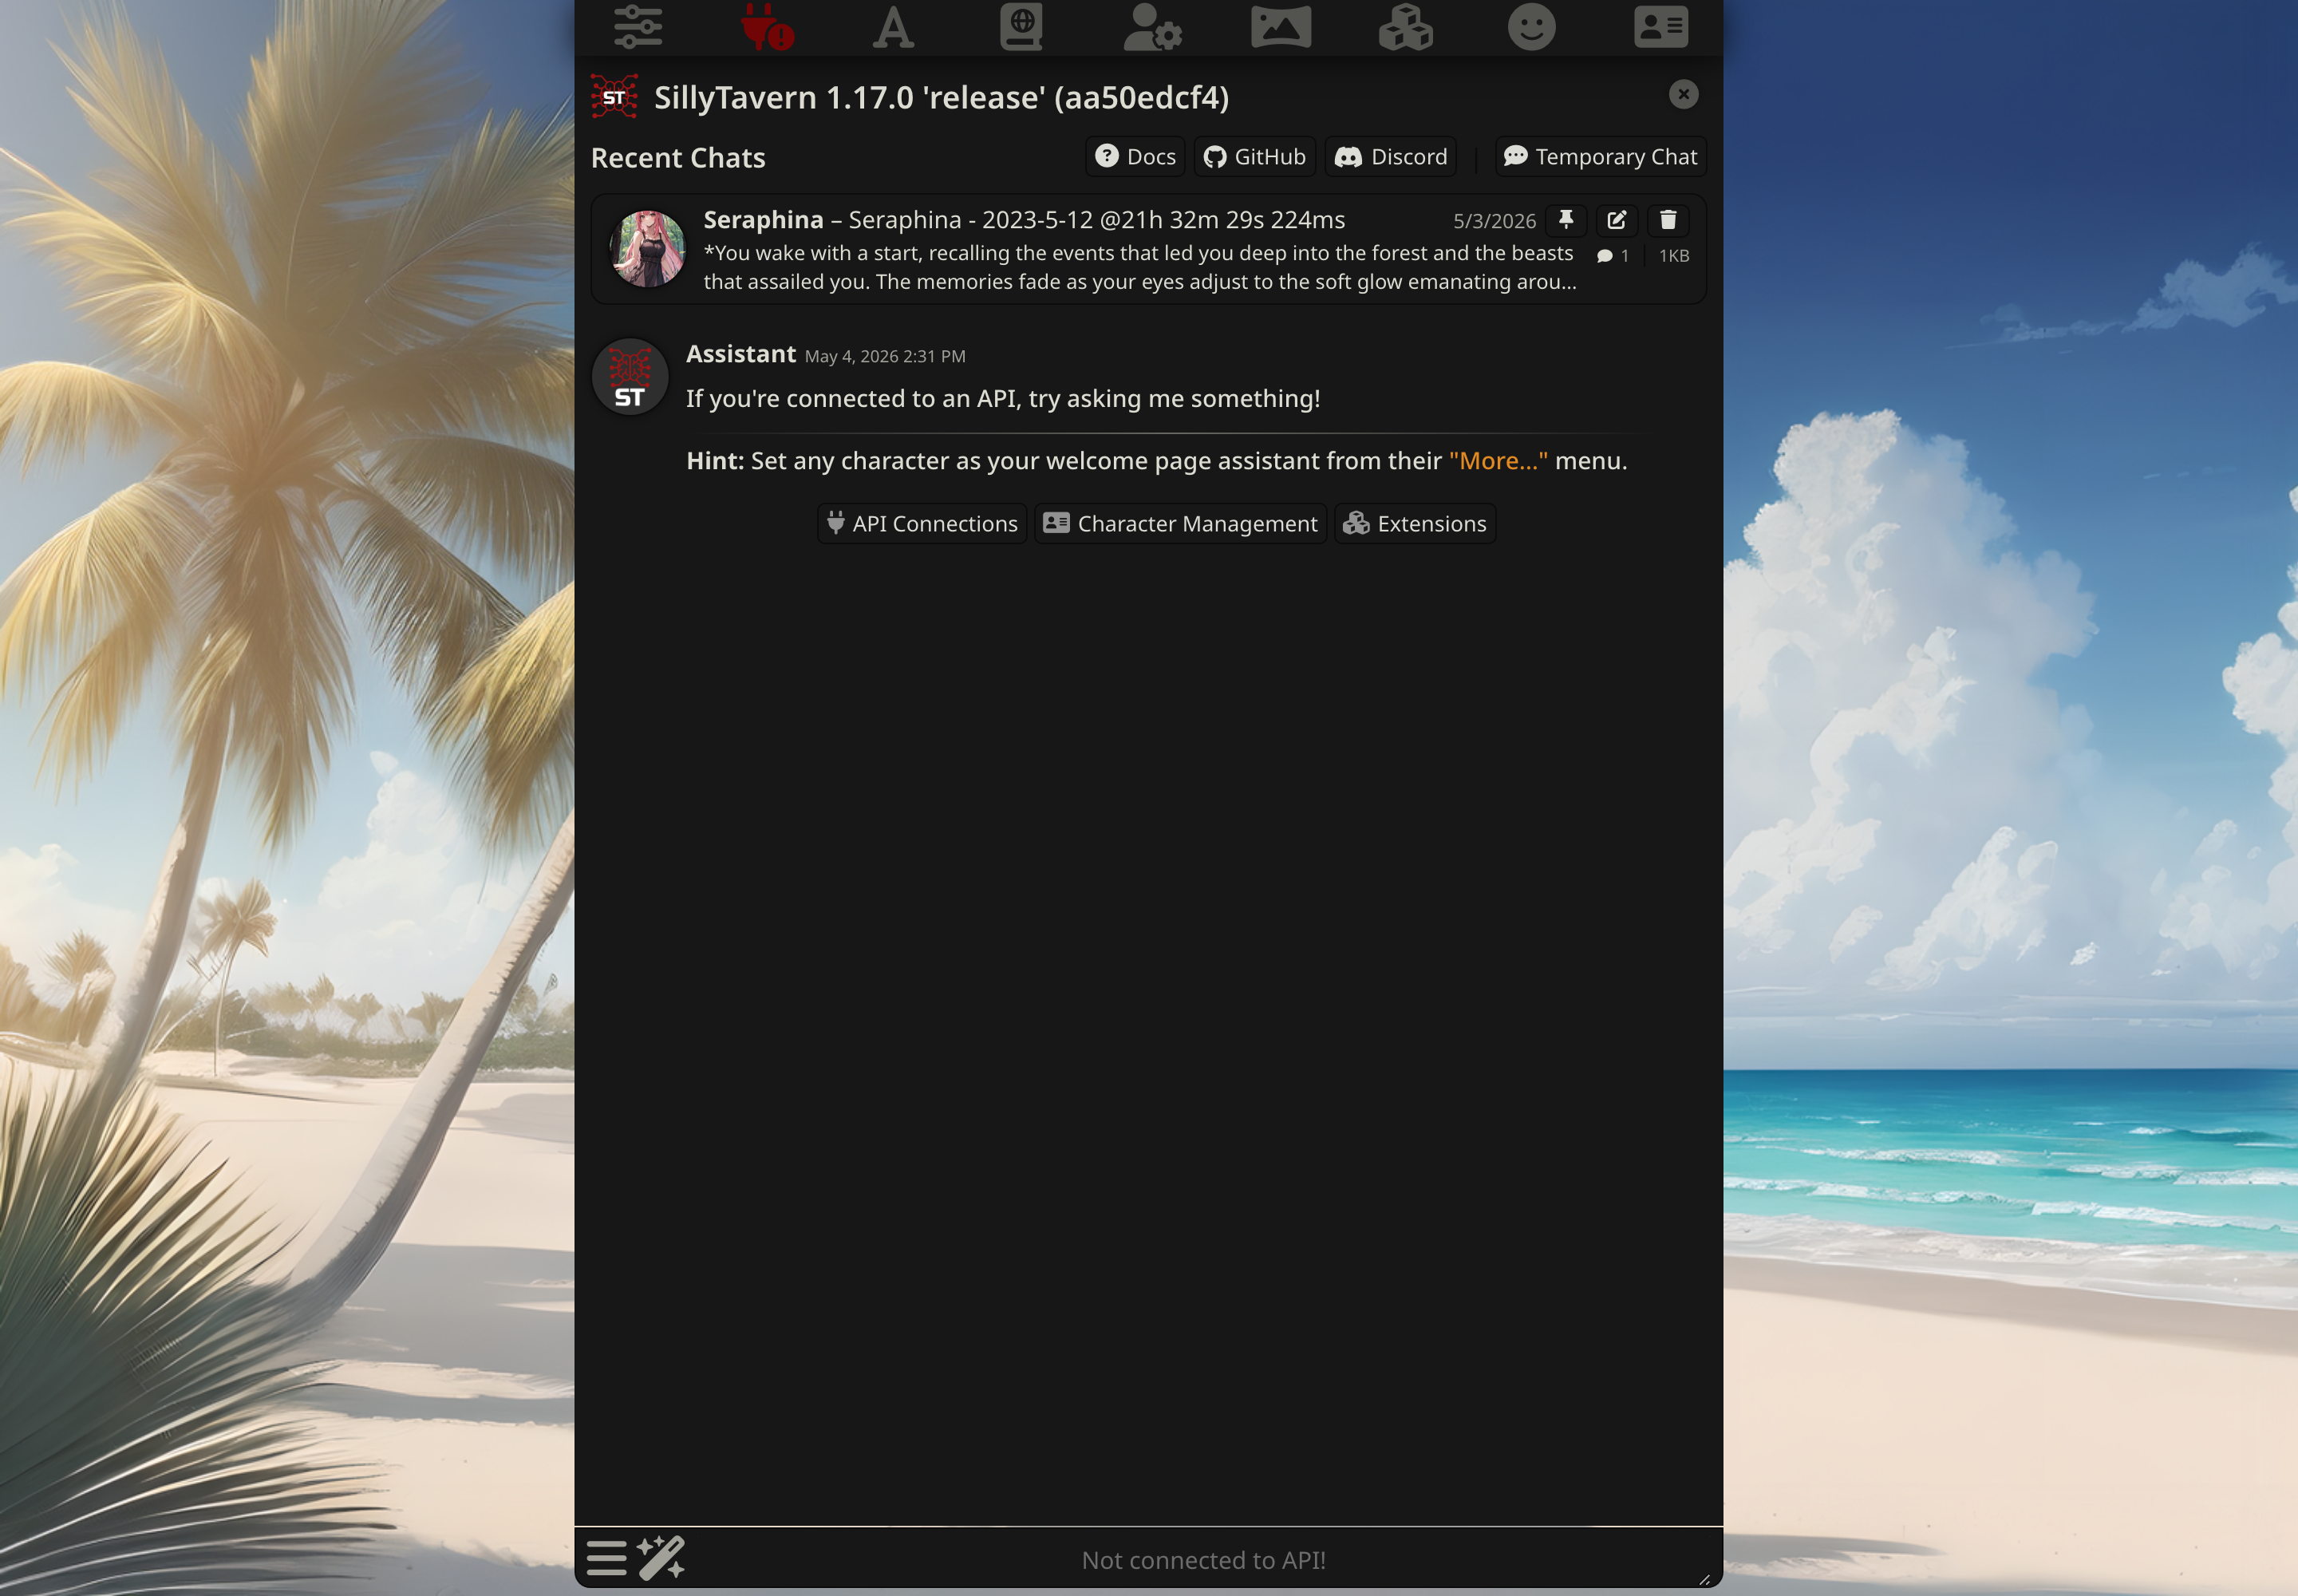Start a Temporary Chat
This screenshot has height=1596, width=2298.
coord(1600,157)
